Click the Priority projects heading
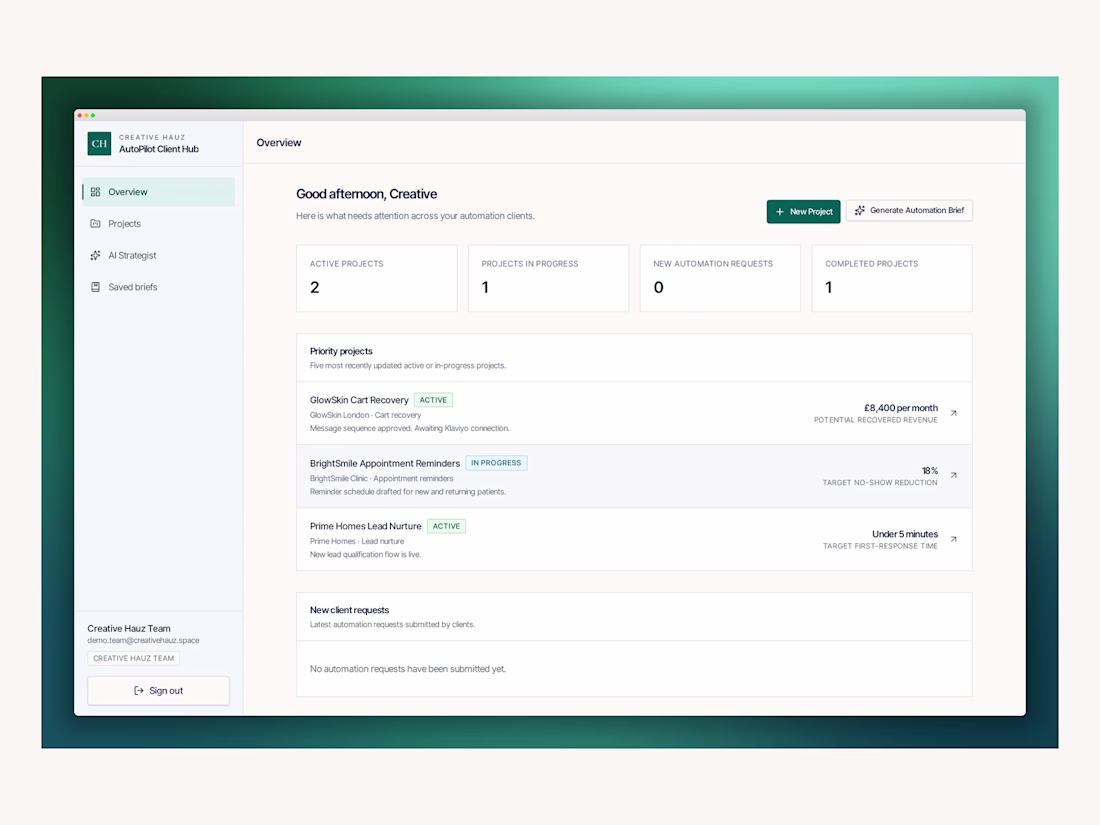The image size is (1100, 825). point(341,351)
